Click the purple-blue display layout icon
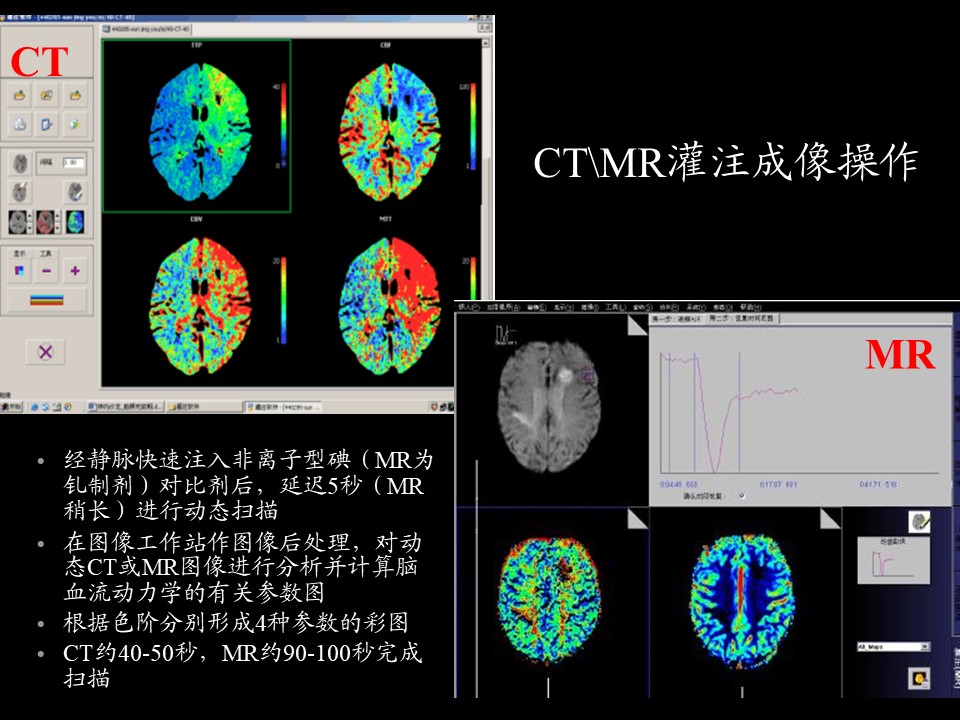Image resolution: width=960 pixels, height=720 pixels. pos(20,271)
